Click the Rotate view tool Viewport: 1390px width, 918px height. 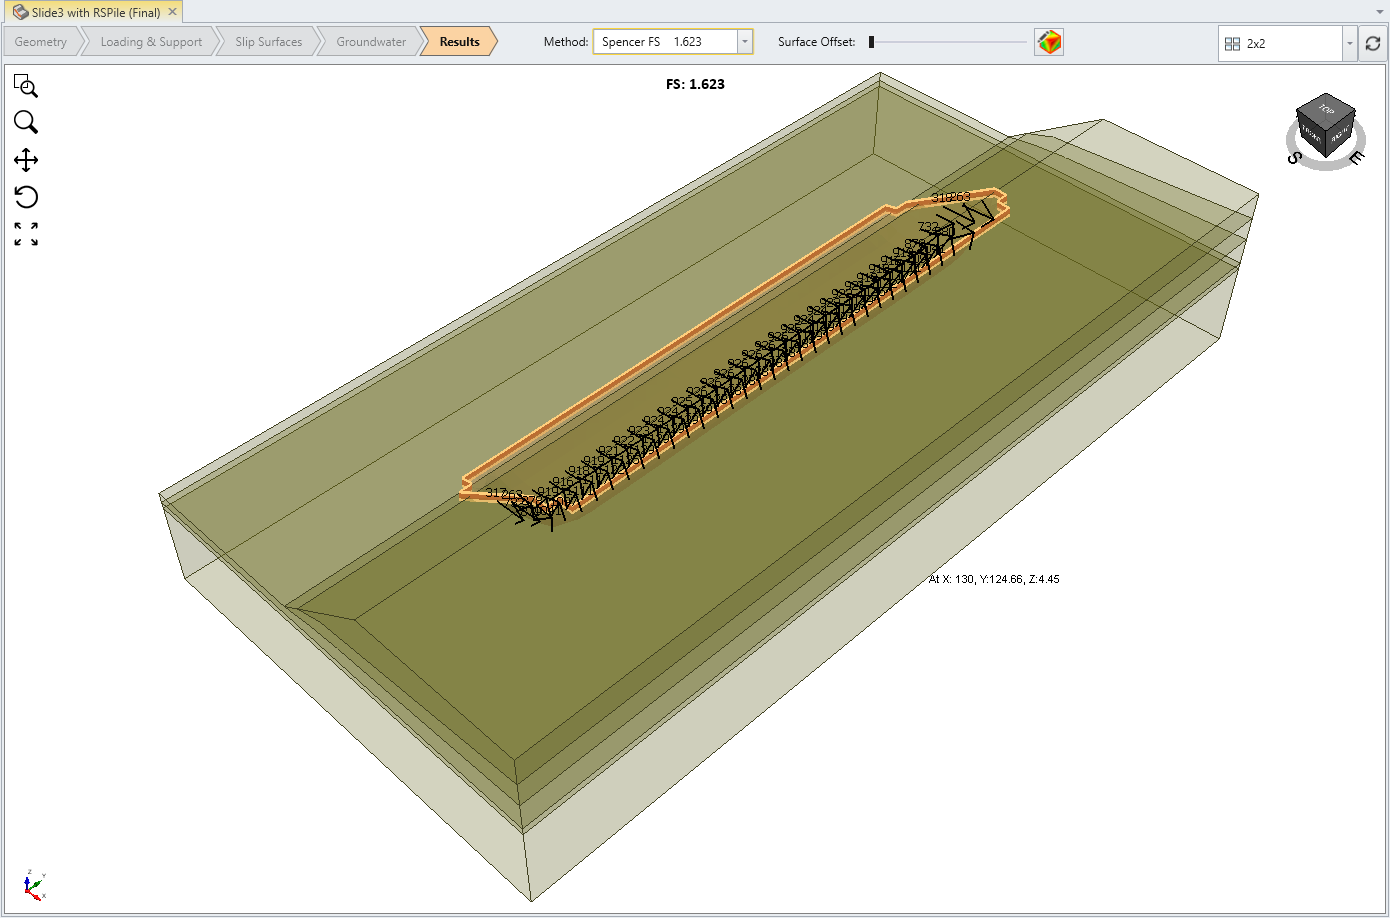click(x=26, y=197)
